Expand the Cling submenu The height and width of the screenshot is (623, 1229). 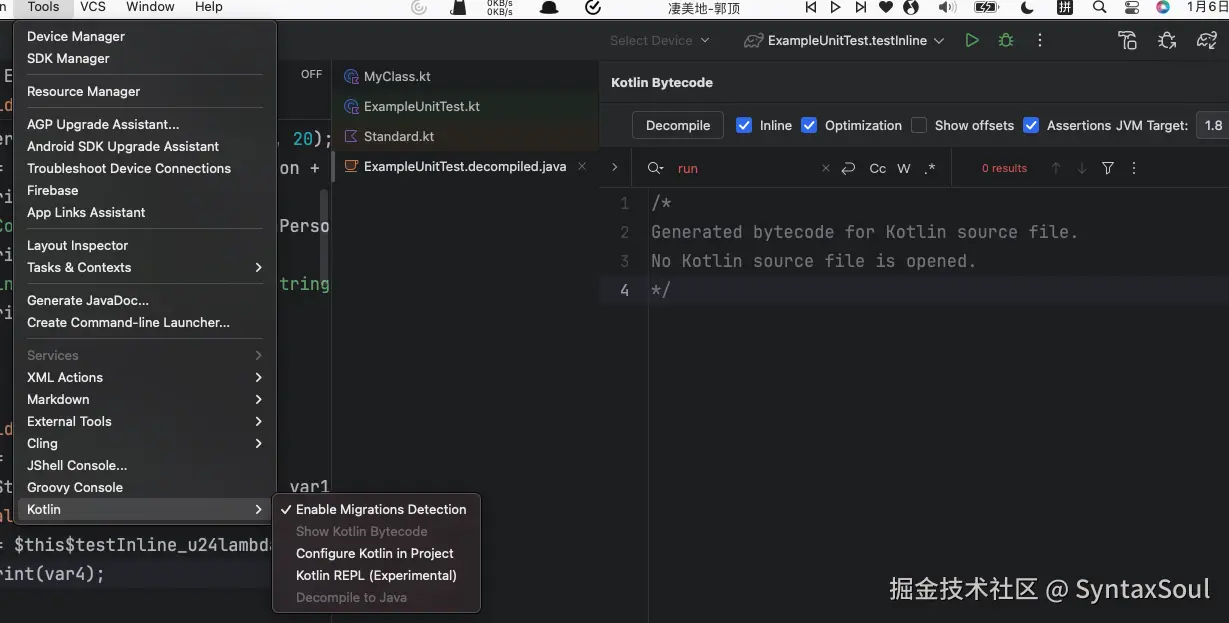tap(144, 443)
